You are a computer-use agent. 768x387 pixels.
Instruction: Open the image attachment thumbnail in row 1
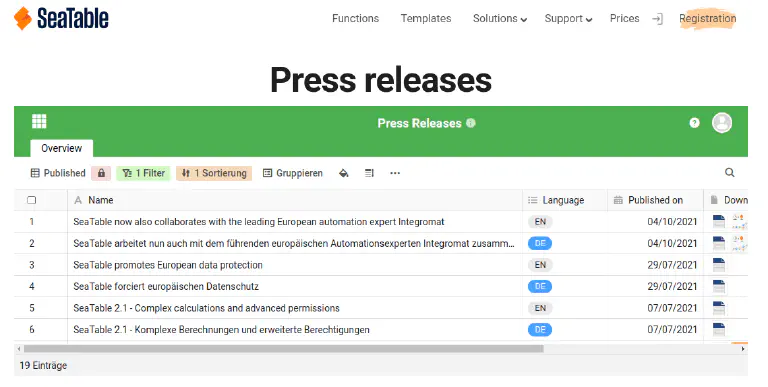coord(740,221)
